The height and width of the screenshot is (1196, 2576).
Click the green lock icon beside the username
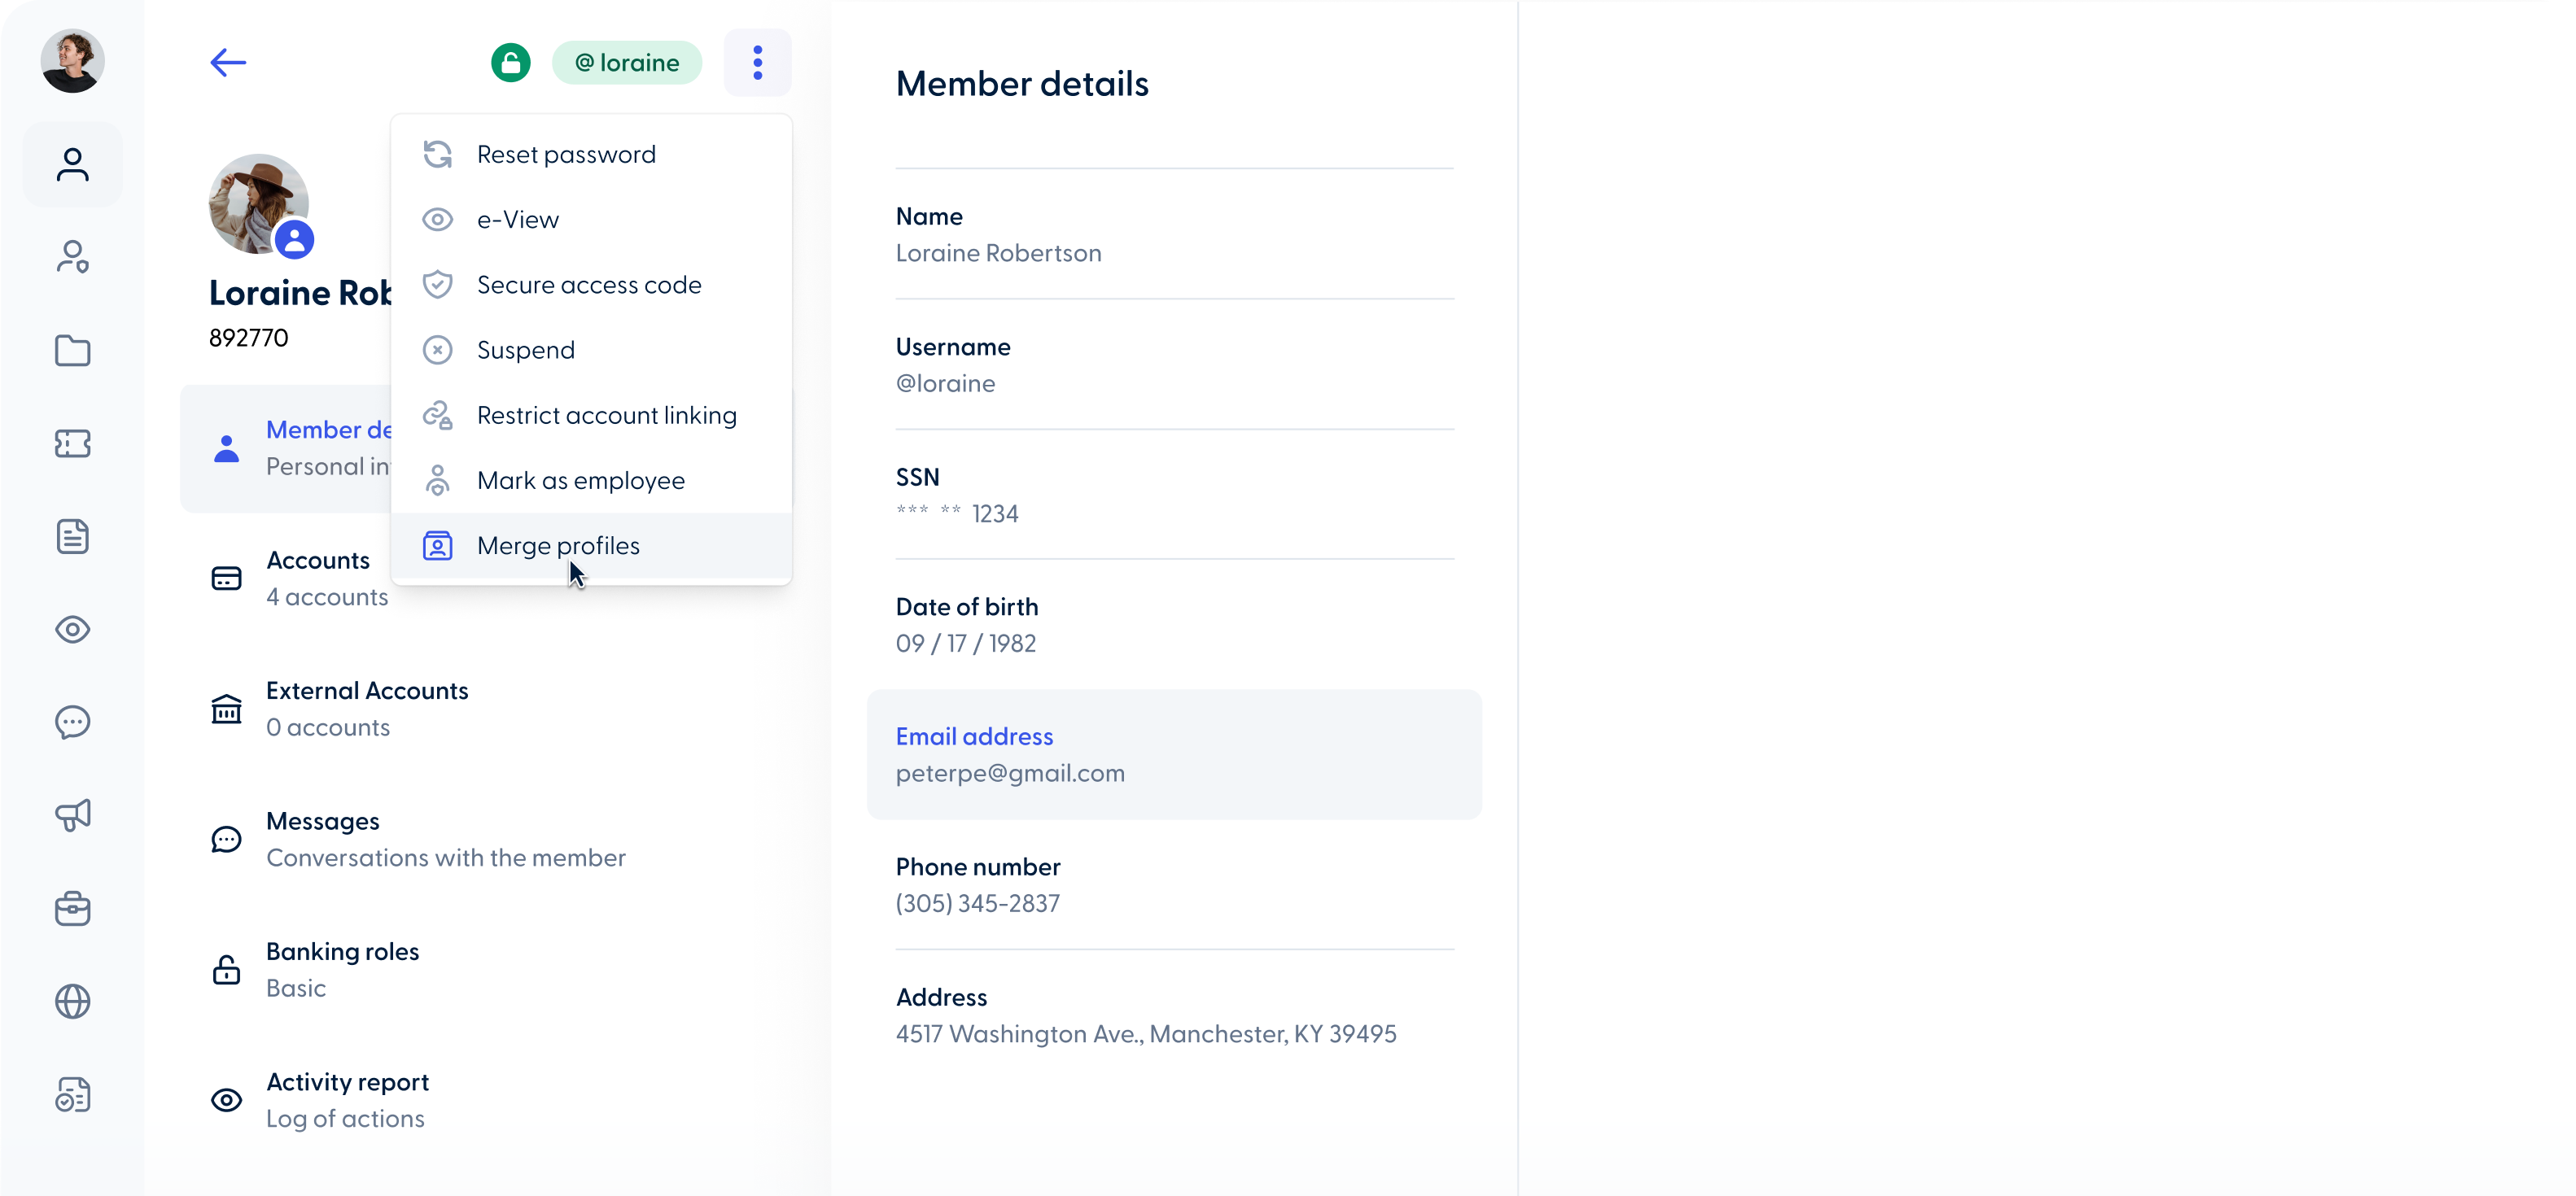(x=510, y=62)
